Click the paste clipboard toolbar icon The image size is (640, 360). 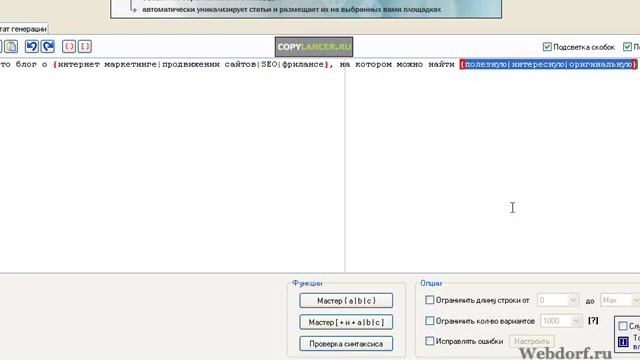tap(11, 47)
